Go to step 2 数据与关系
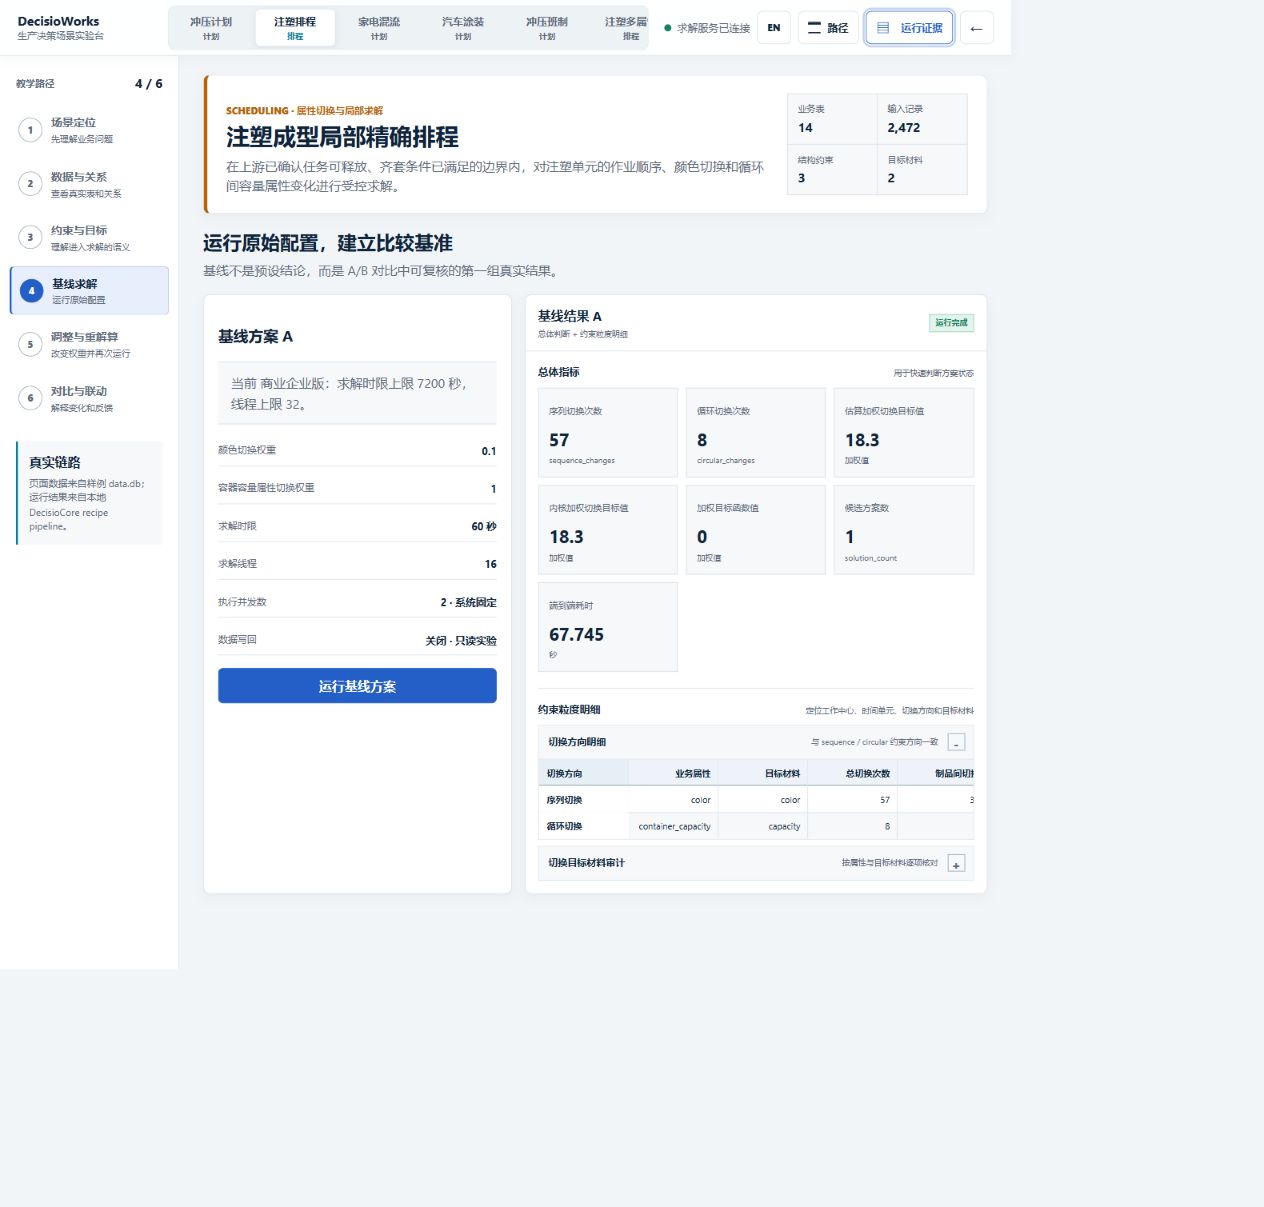 tap(89, 184)
